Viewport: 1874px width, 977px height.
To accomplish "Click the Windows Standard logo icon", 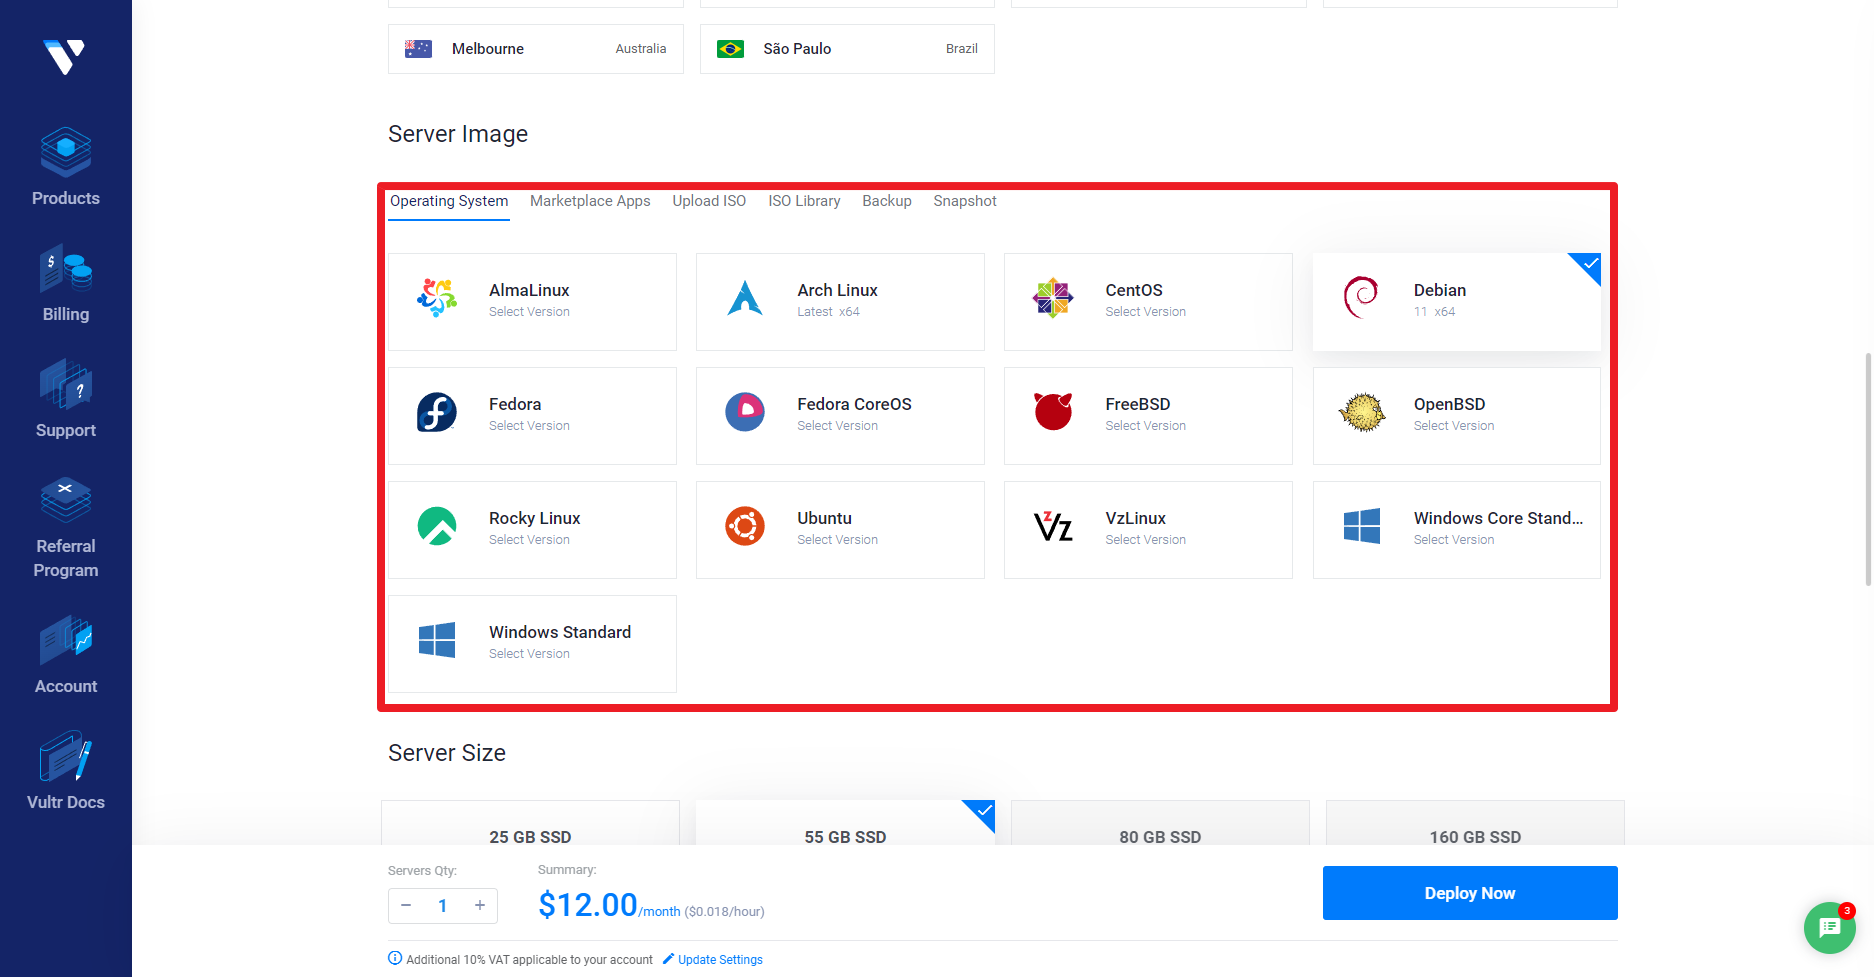I will click(x=437, y=640).
